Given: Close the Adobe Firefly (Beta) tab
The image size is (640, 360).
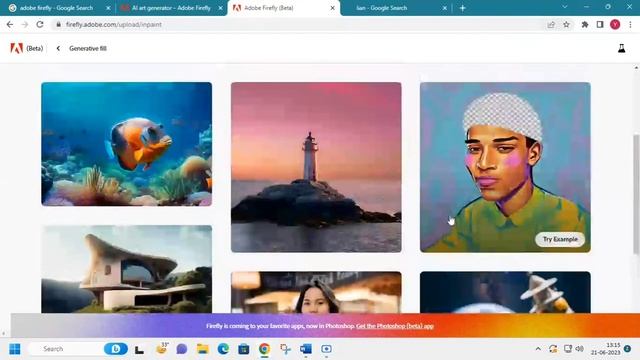Looking at the screenshot, I should pos(332,8).
